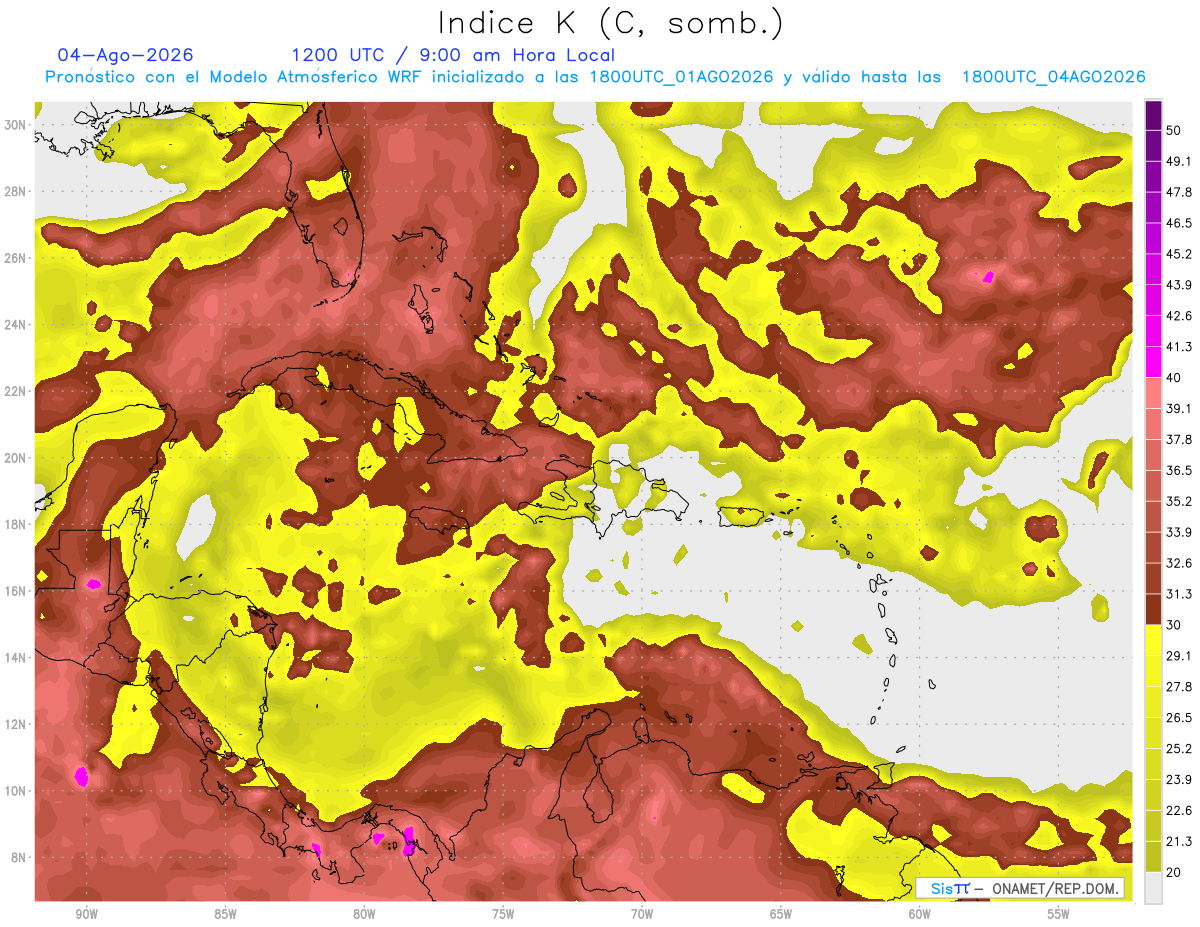Click the colorbar value "39.1"
Screen dimensions: 1200x927
click(1179, 408)
